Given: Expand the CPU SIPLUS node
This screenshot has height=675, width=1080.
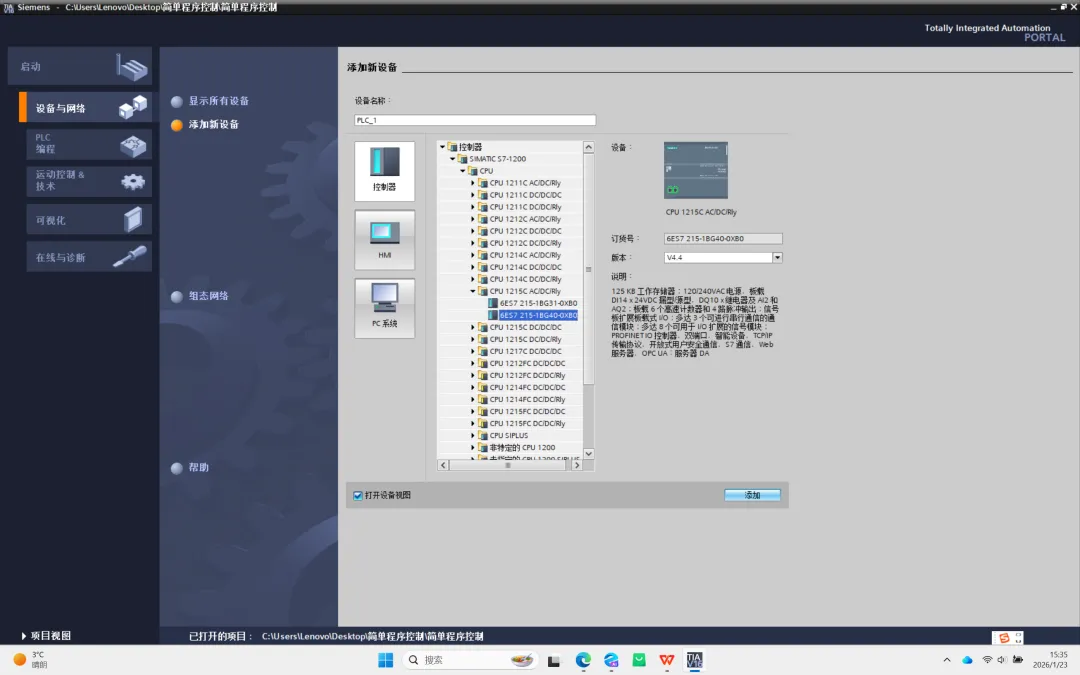Looking at the screenshot, I should click(473, 435).
